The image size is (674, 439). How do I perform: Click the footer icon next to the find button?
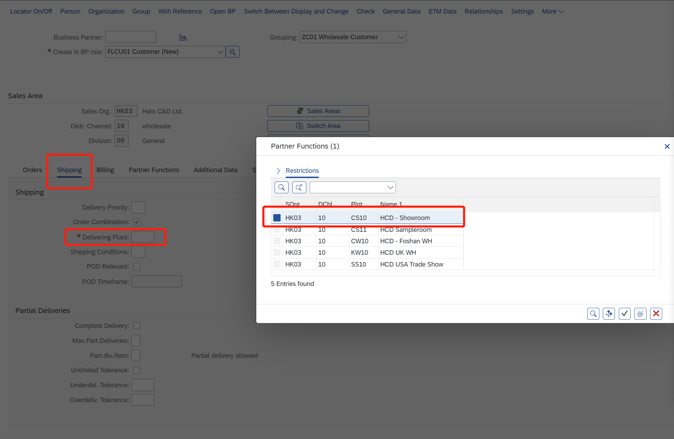pyautogui.click(x=609, y=314)
